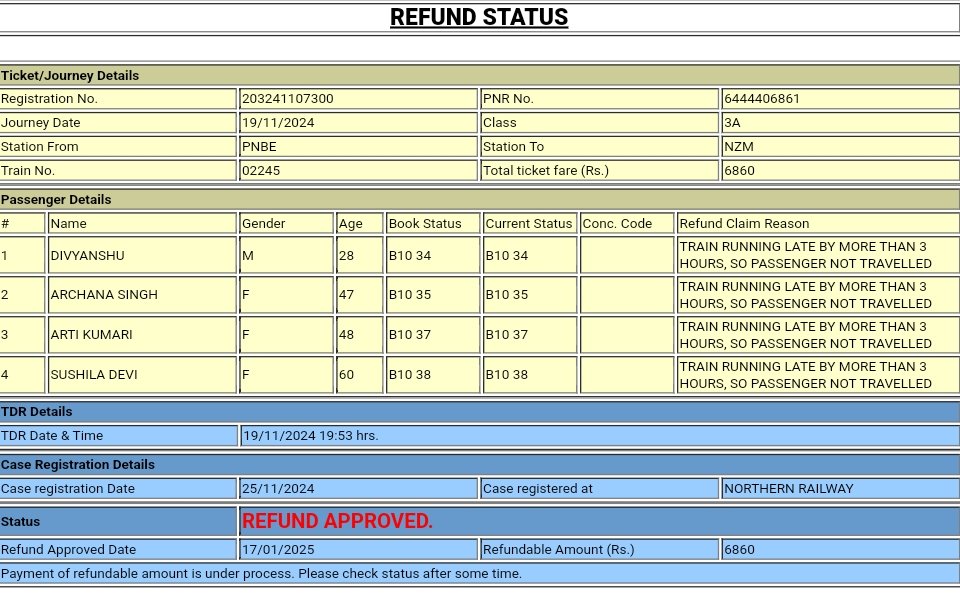The height and width of the screenshot is (602, 960).
Task: Click the Station From value PNBE
Action: coord(259,146)
